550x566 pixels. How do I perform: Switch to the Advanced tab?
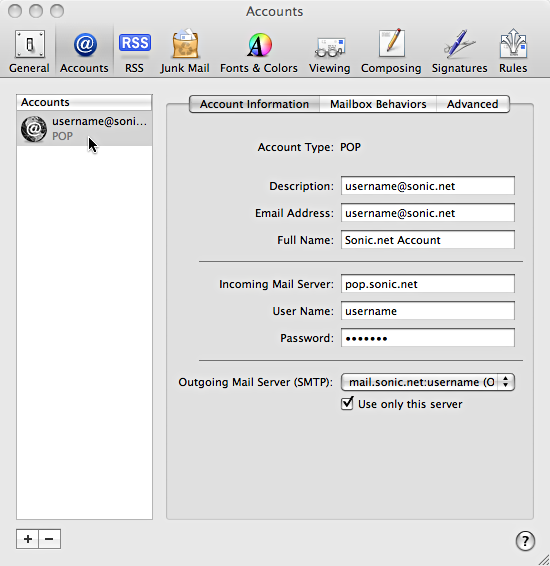click(x=473, y=104)
